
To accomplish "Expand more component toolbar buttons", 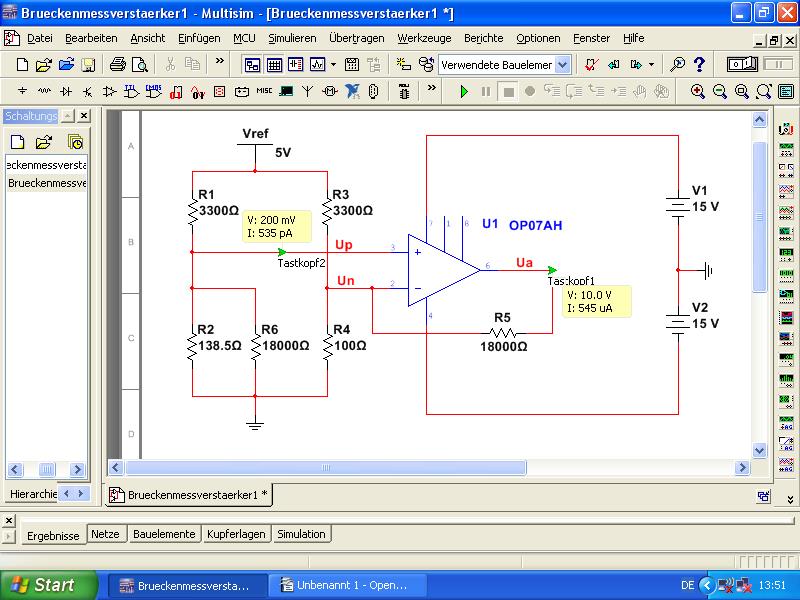I will click(432, 87).
